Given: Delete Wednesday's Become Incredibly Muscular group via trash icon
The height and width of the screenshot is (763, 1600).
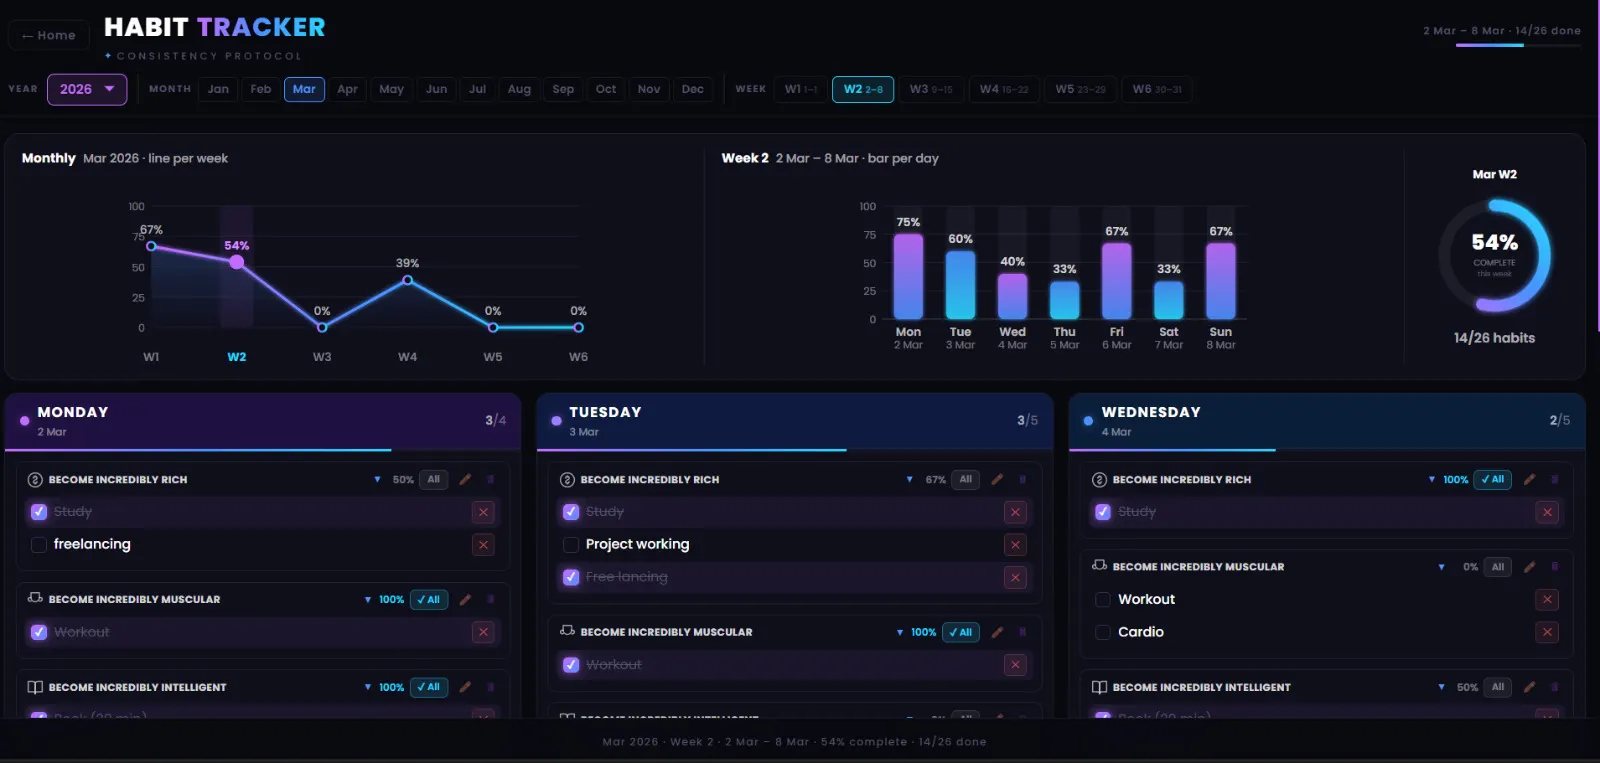Looking at the screenshot, I should (1554, 566).
